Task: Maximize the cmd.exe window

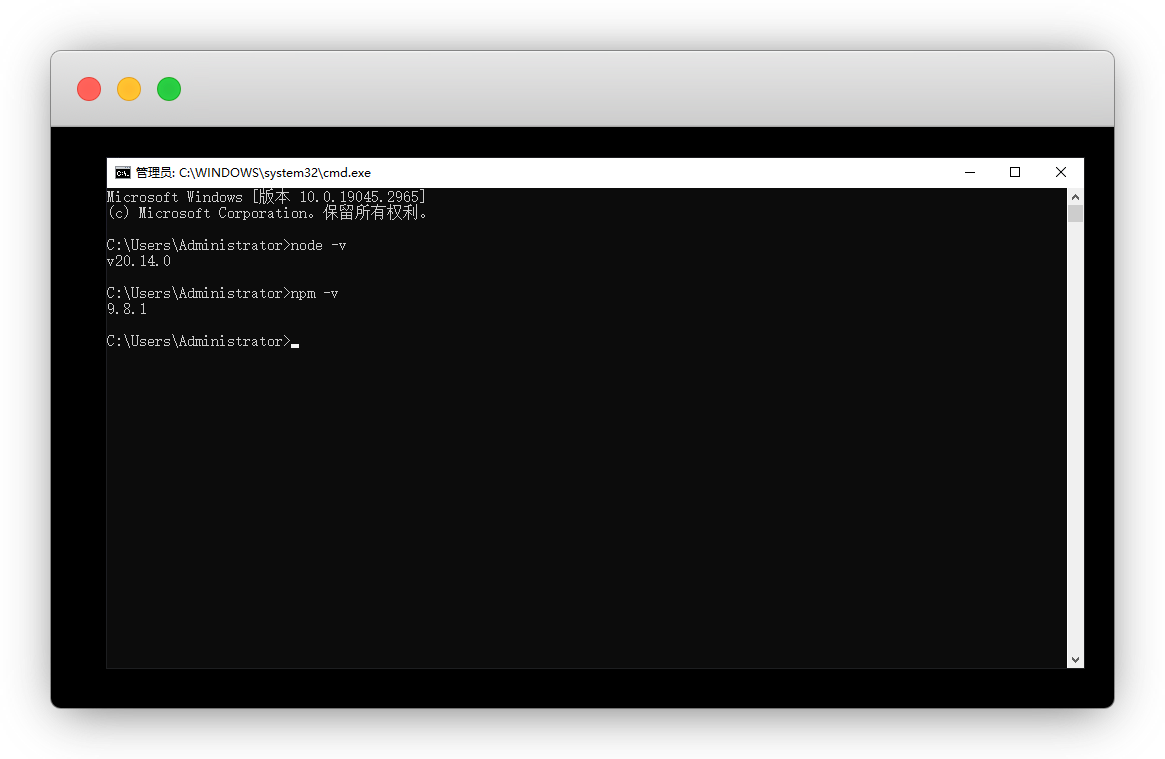Action: point(1015,173)
